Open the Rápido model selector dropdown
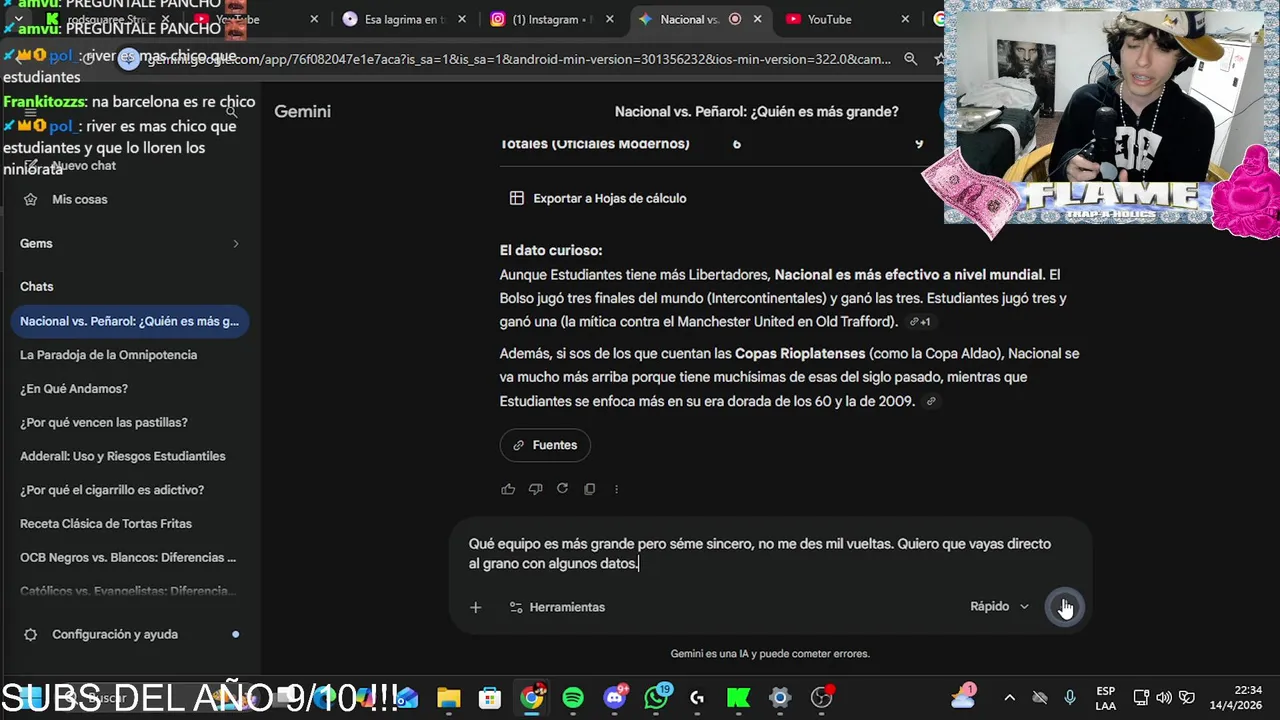The image size is (1280, 720). 999,606
